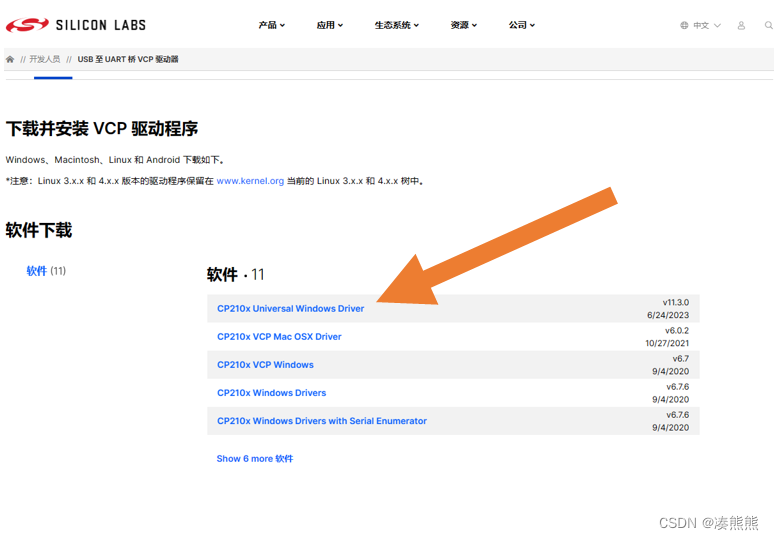Open CP210x VCP Mac OSX Driver

(279, 337)
